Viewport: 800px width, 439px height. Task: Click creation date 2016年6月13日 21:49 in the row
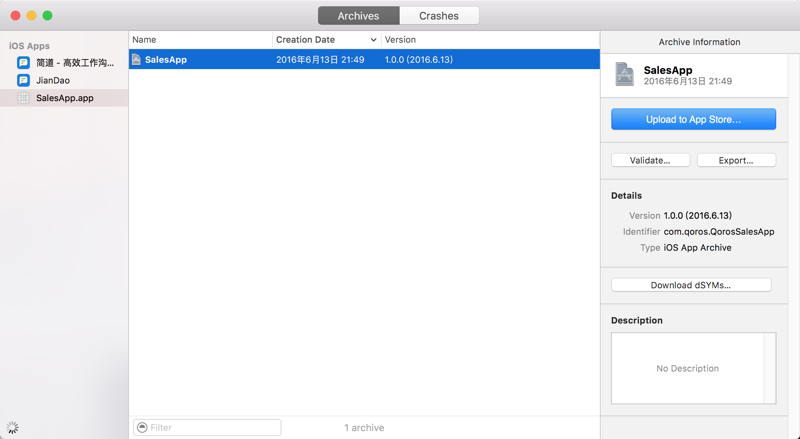pyautogui.click(x=320, y=60)
